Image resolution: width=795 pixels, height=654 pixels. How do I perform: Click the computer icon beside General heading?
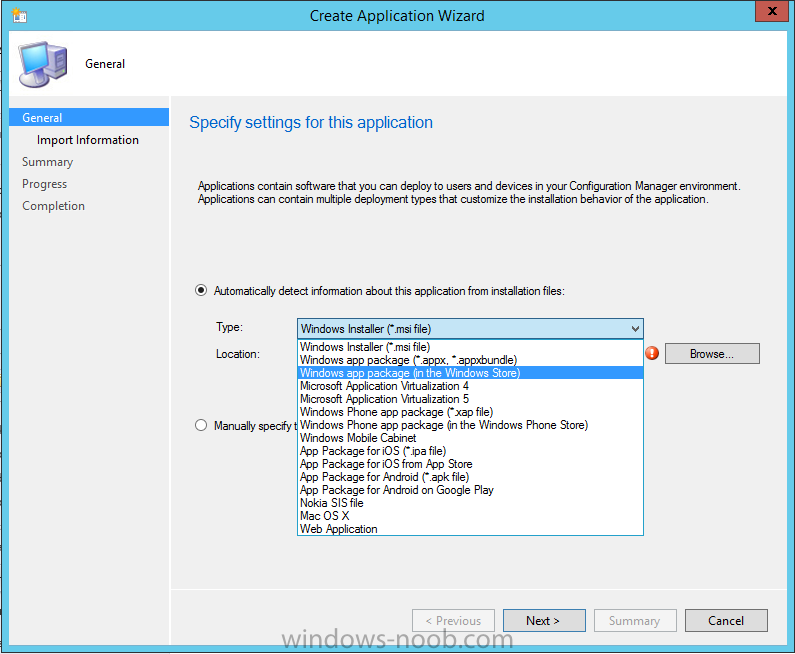point(43,64)
